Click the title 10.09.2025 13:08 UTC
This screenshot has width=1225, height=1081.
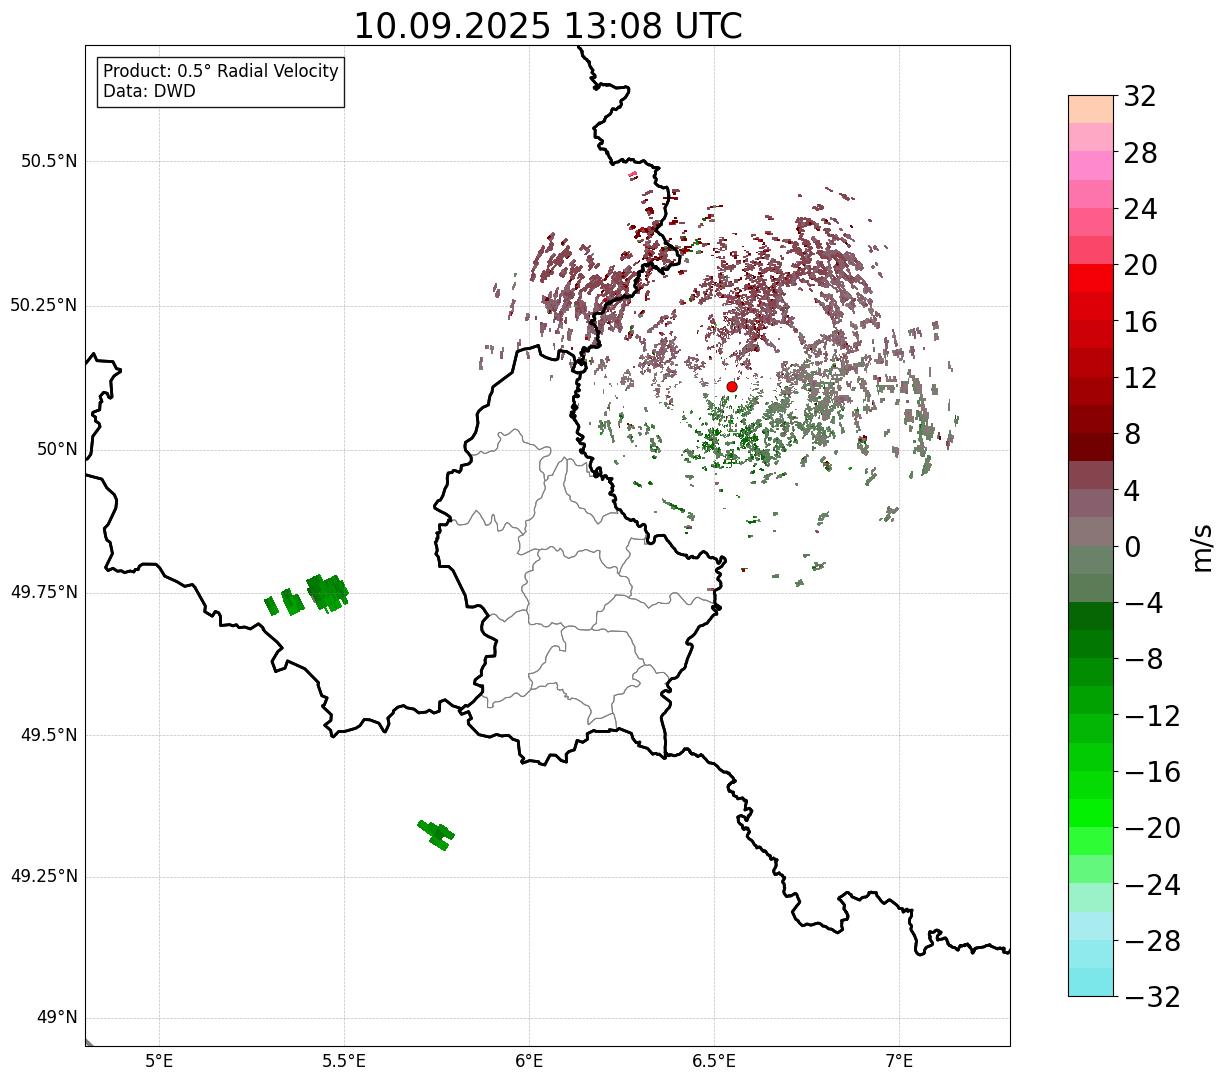[x=548, y=26]
